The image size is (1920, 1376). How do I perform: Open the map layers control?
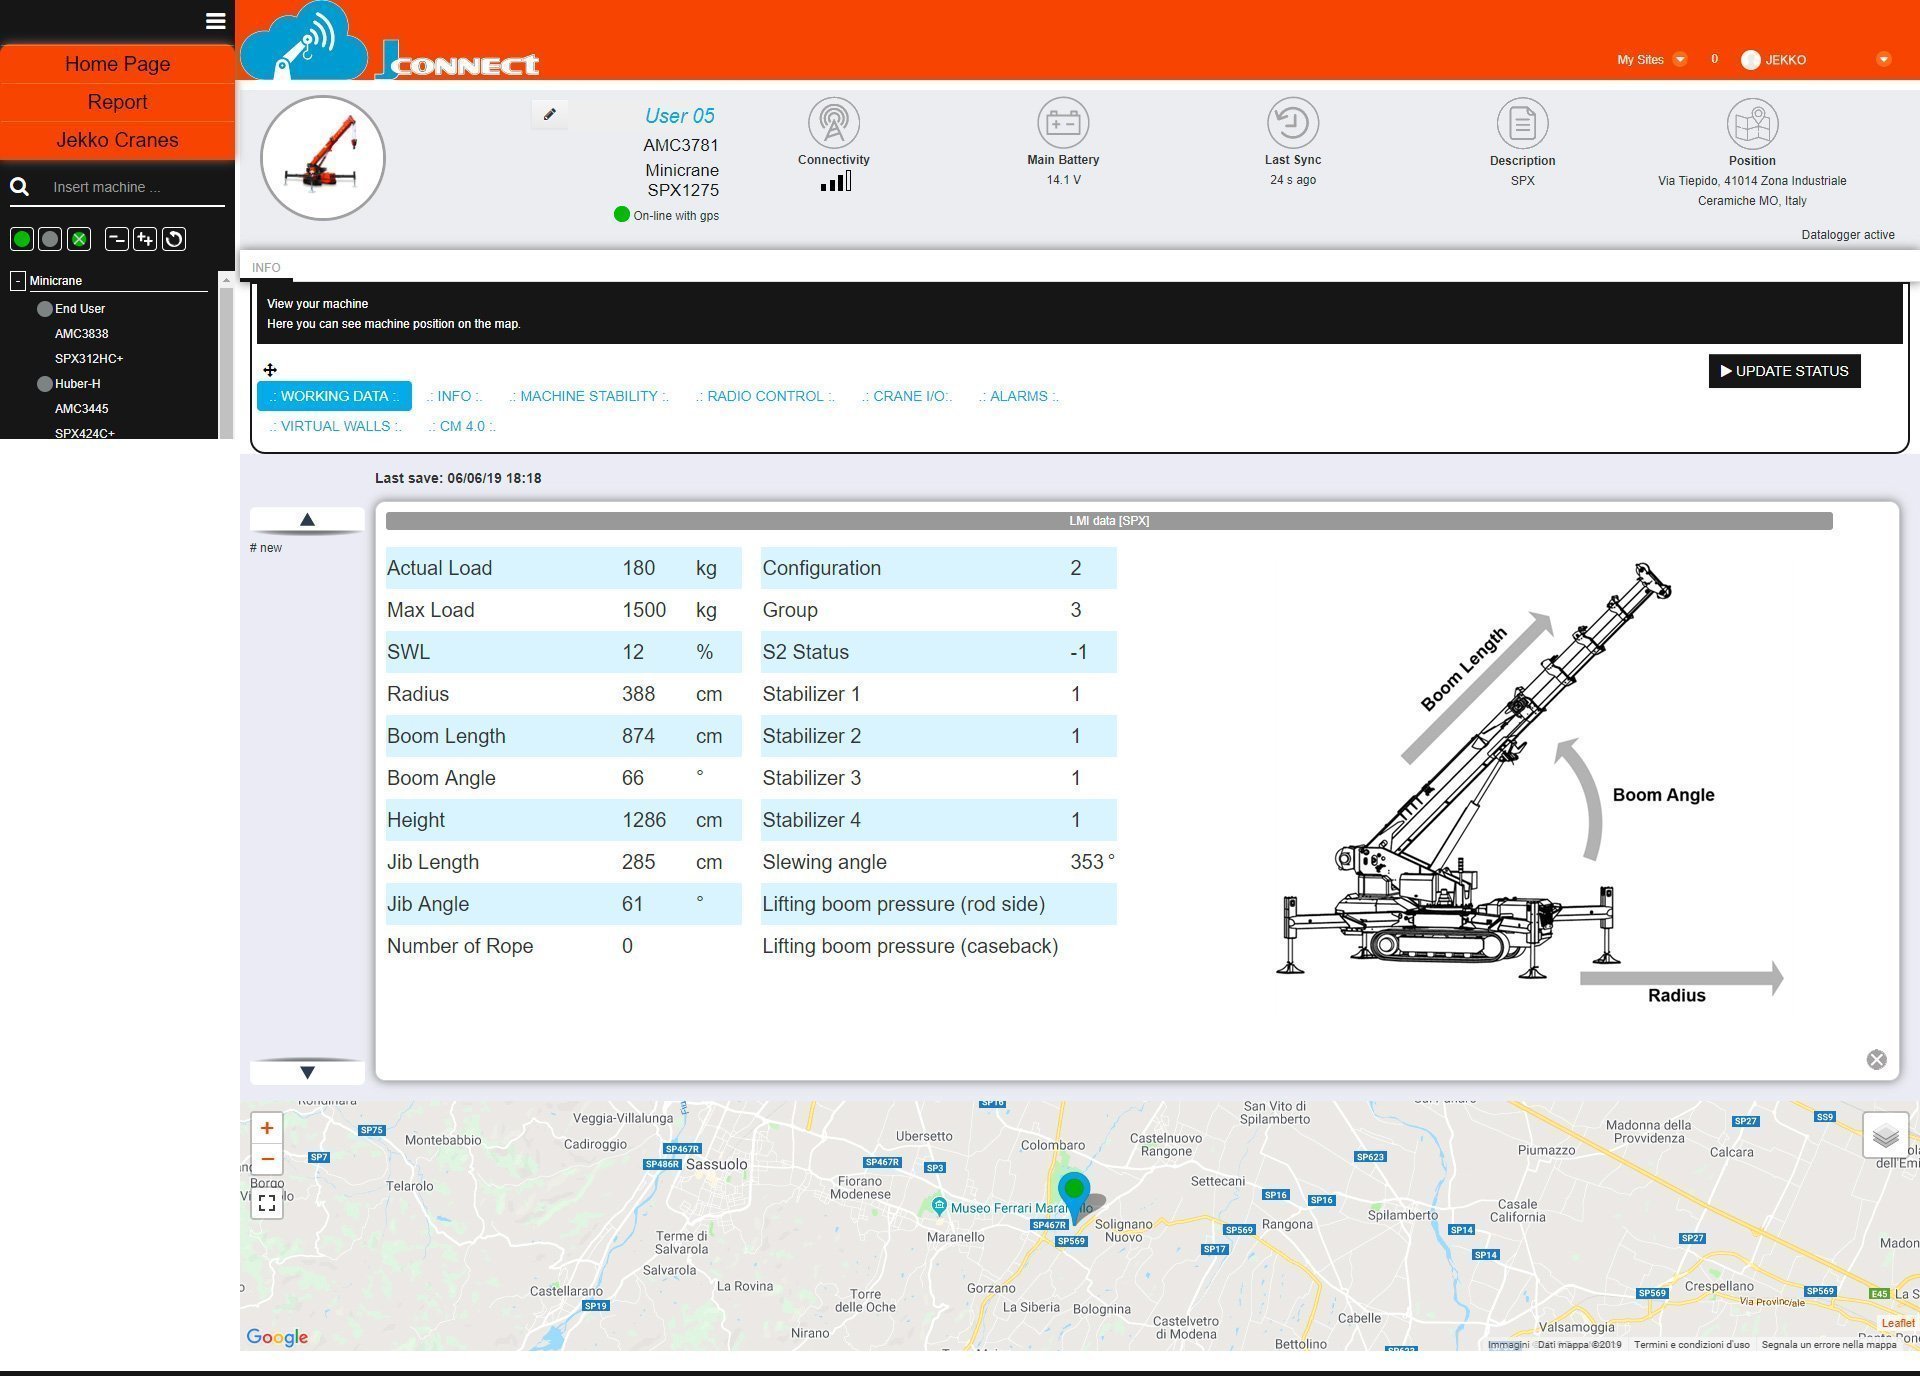pos(1885,1135)
